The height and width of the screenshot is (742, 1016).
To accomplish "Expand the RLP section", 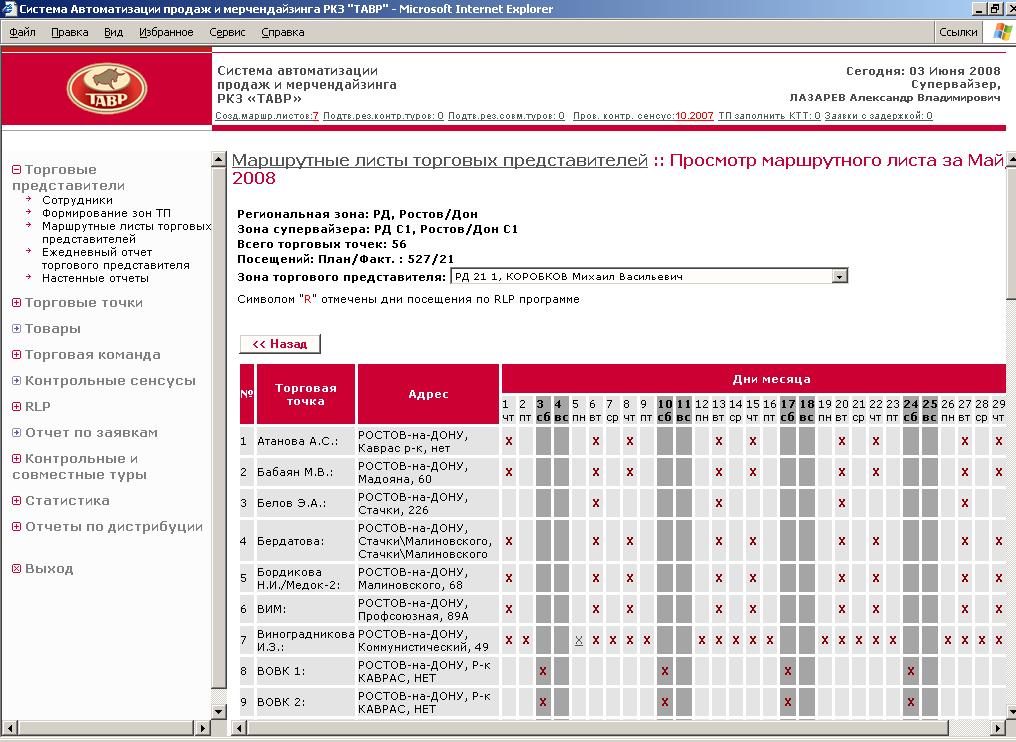I will [x=17, y=406].
